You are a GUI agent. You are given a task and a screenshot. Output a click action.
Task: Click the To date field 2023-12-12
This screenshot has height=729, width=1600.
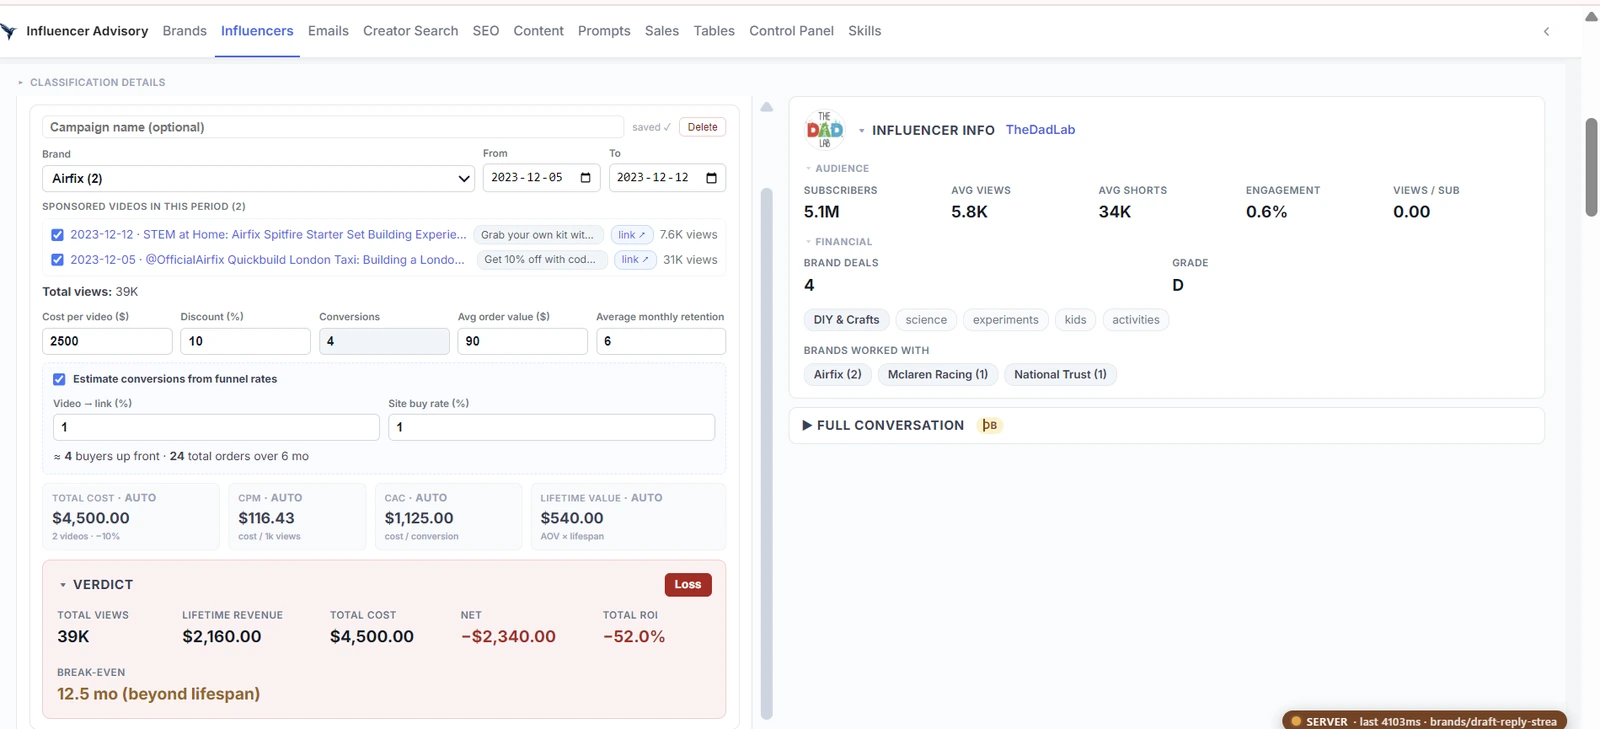pos(667,178)
